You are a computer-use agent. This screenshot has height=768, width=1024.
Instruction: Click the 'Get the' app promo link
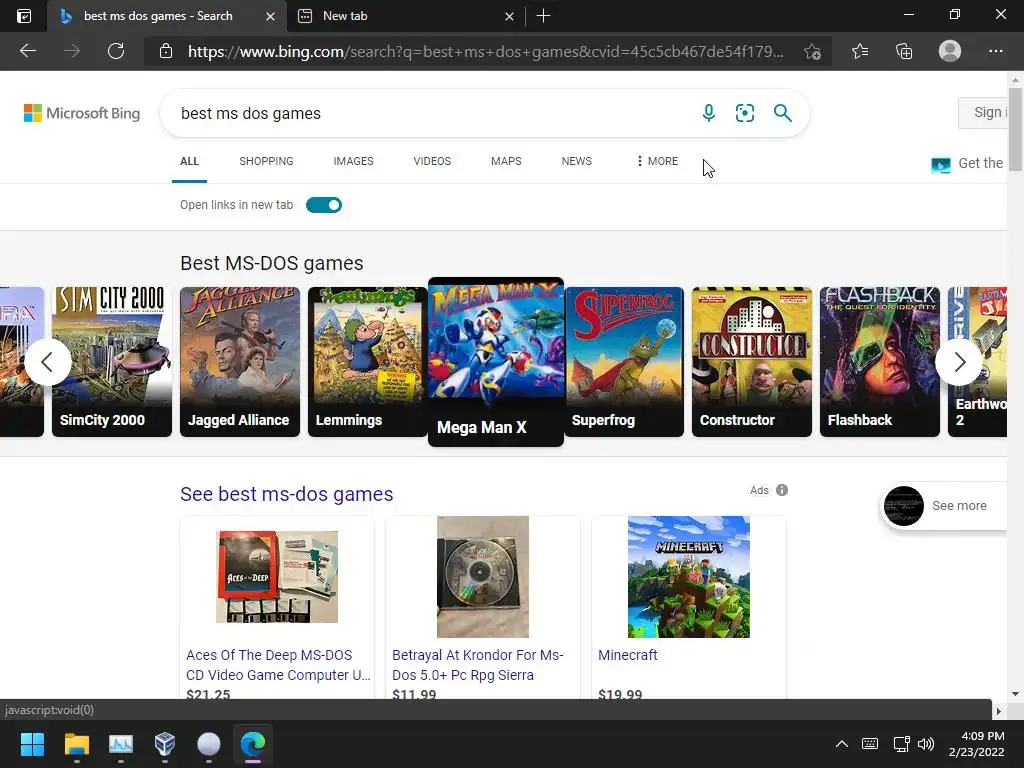point(968,163)
